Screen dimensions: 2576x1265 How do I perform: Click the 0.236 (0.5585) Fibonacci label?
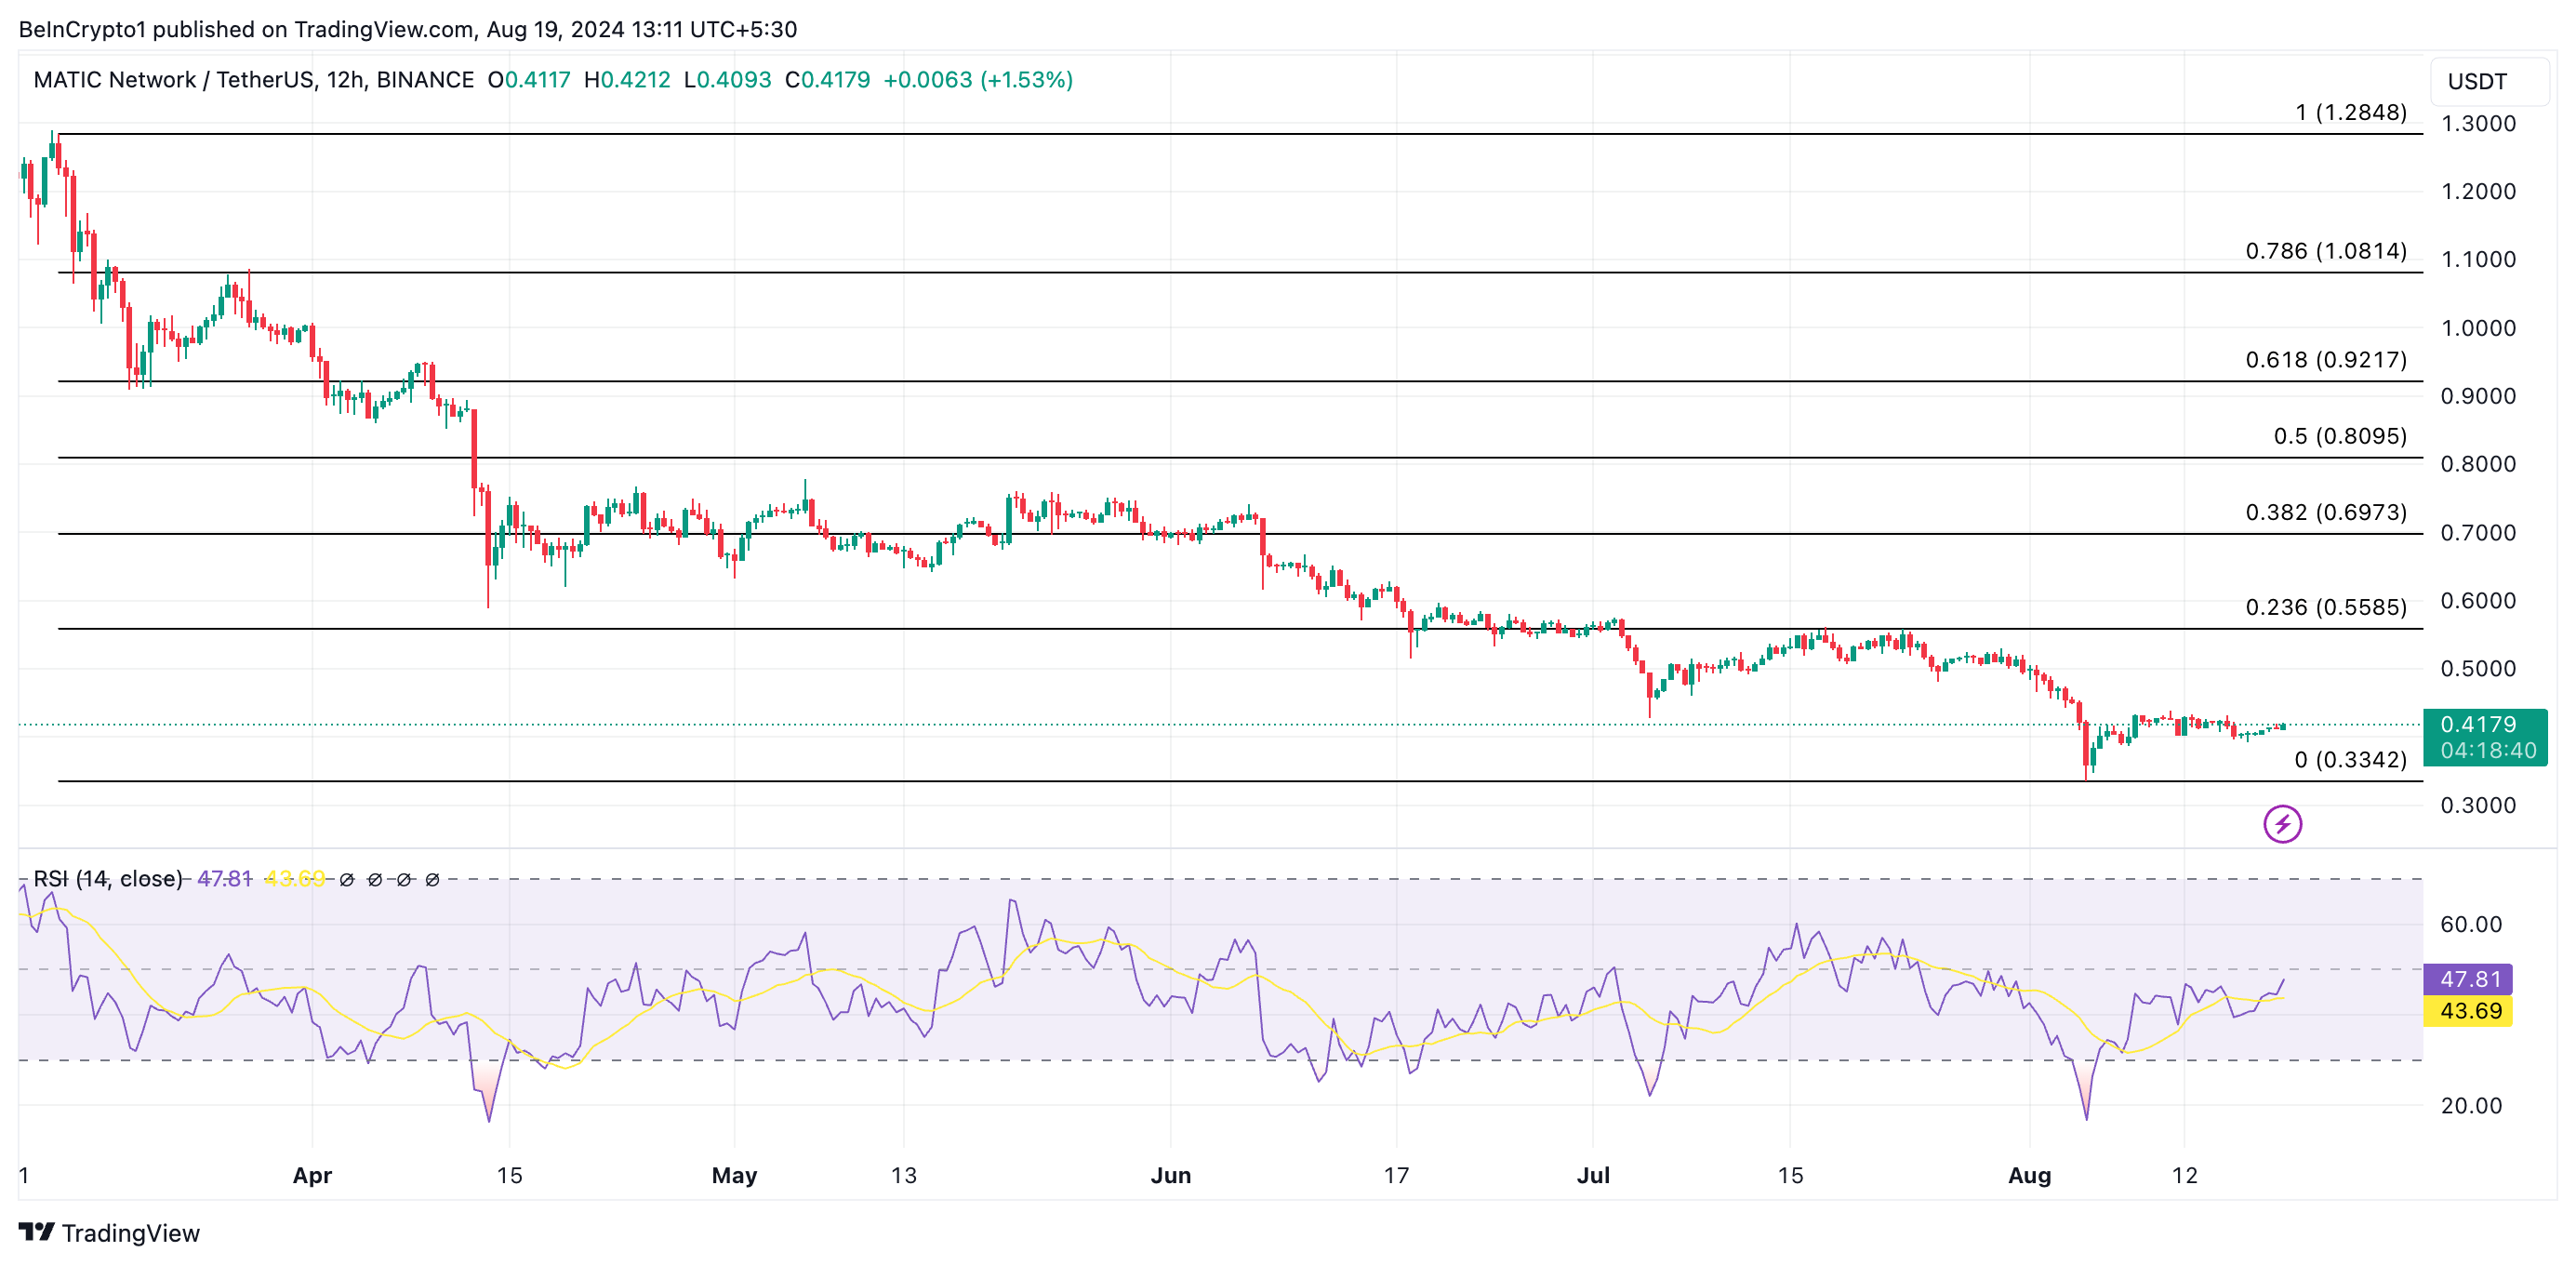[x=2326, y=607]
